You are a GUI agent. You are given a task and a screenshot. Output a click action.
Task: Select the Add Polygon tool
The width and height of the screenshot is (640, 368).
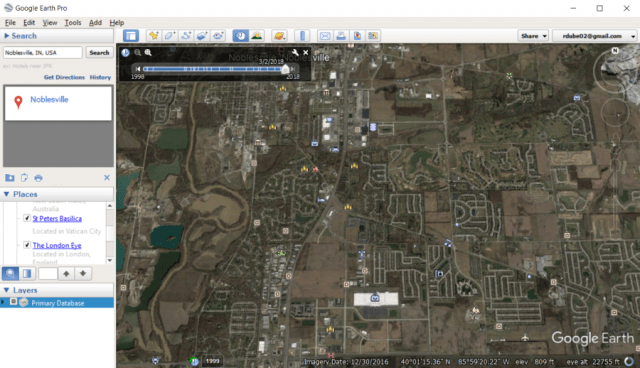170,36
